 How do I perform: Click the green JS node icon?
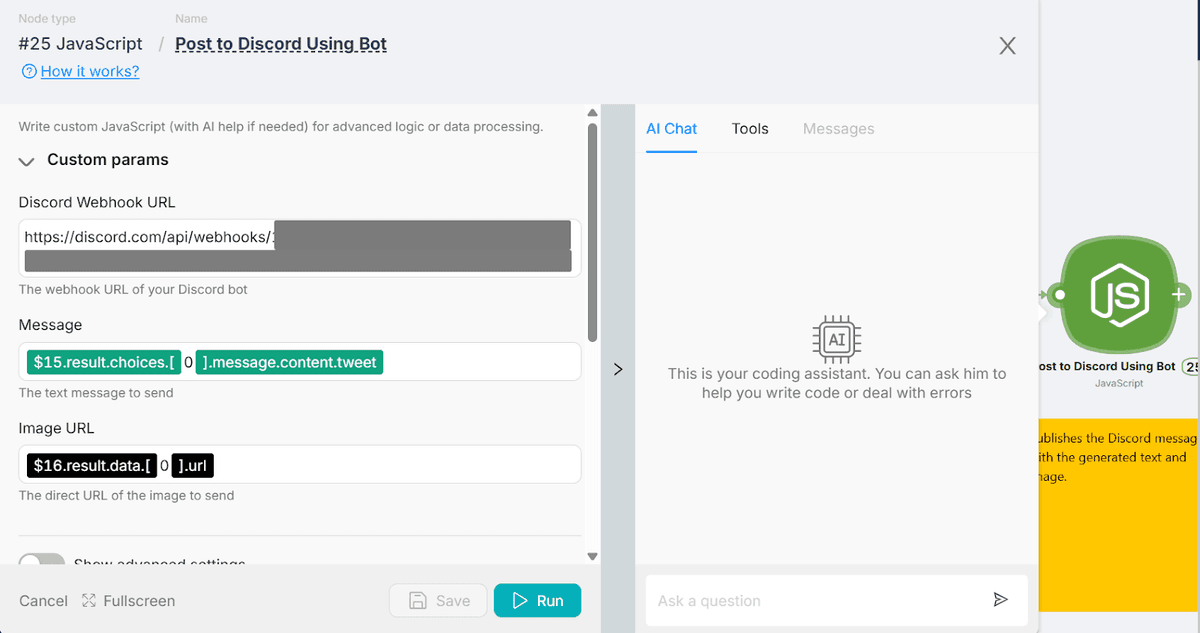coord(1117,295)
